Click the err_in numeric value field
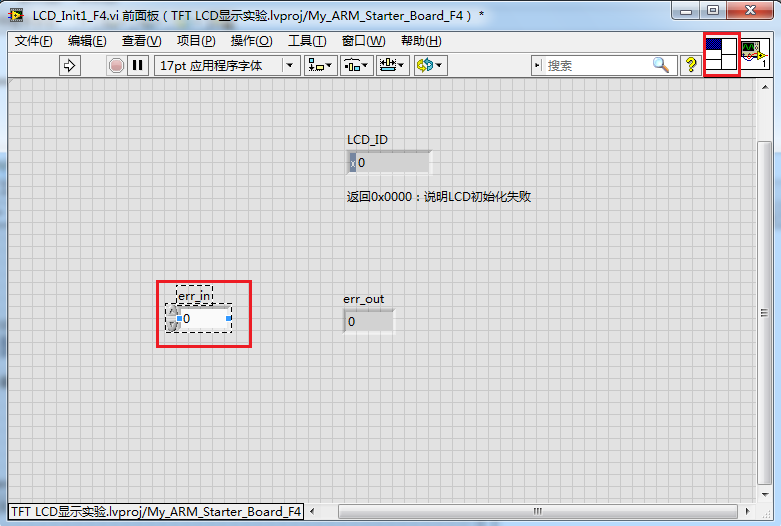The width and height of the screenshot is (781, 526). [203, 318]
